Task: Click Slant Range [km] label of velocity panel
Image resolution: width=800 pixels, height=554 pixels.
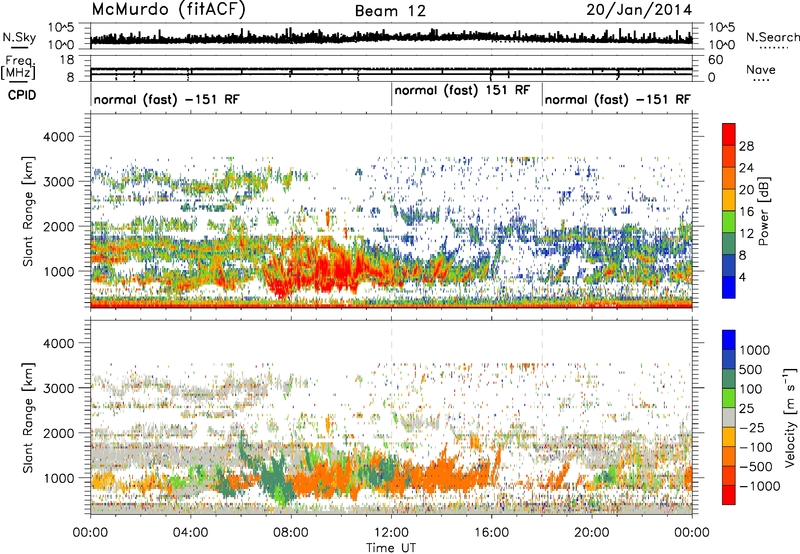Action: (28, 418)
